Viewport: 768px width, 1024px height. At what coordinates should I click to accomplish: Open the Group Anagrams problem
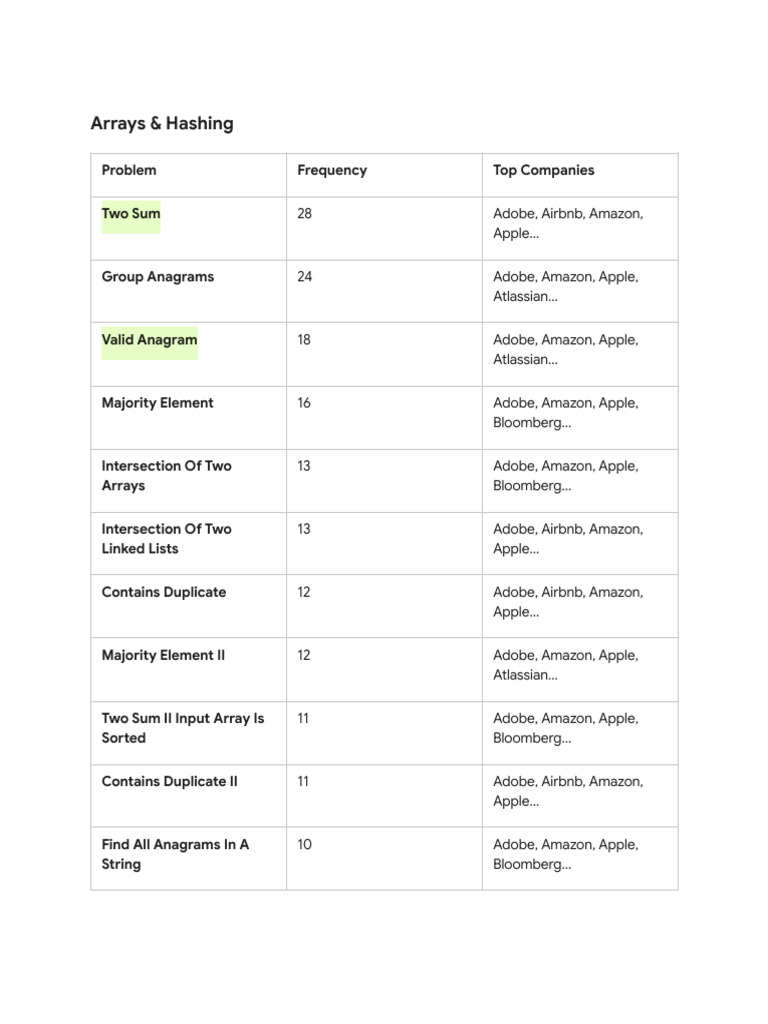(x=157, y=277)
